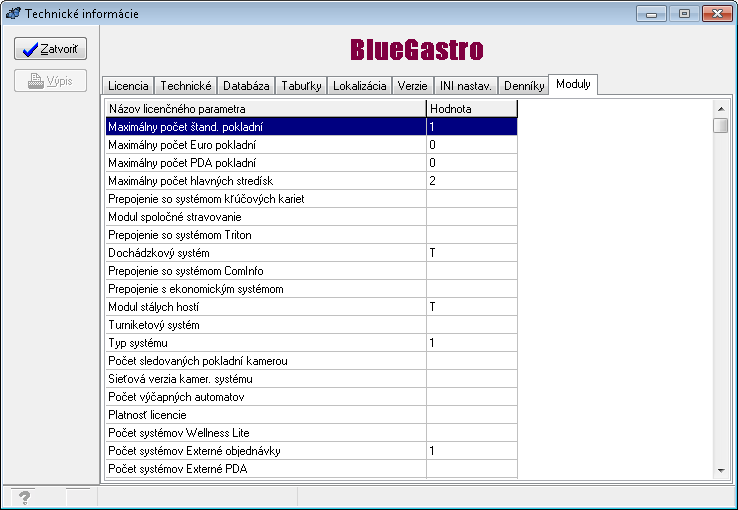Open the Lokalizácia tab
Screen dimensions: 738x510
[x=360, y=86]
